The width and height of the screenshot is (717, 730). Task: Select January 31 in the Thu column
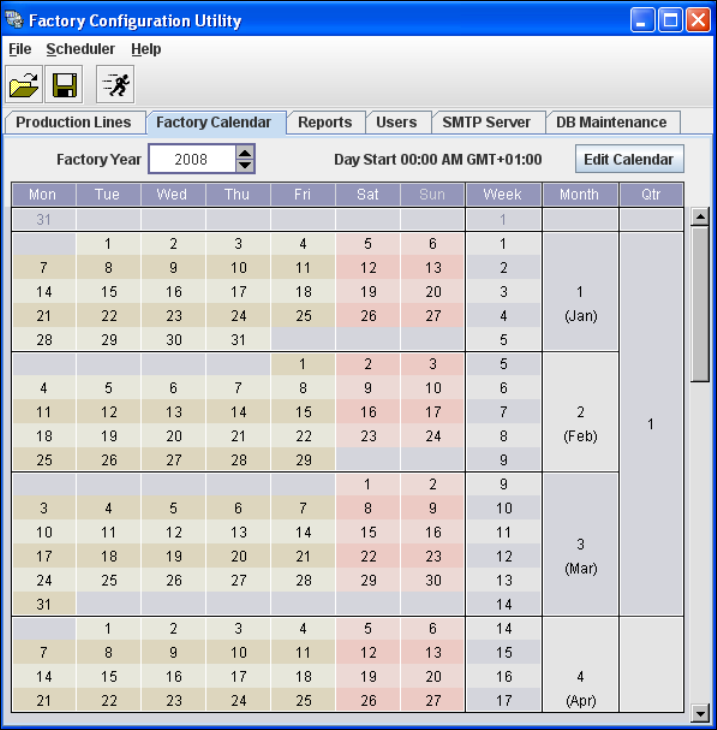[238, 340]
